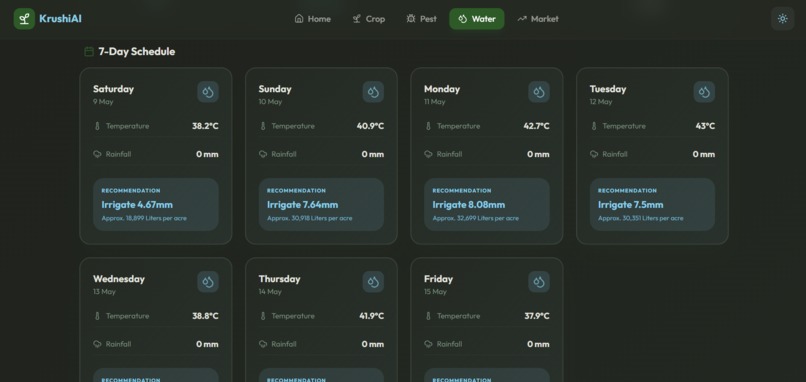
Task: Go to the Home tab
Action: point(313,19)
